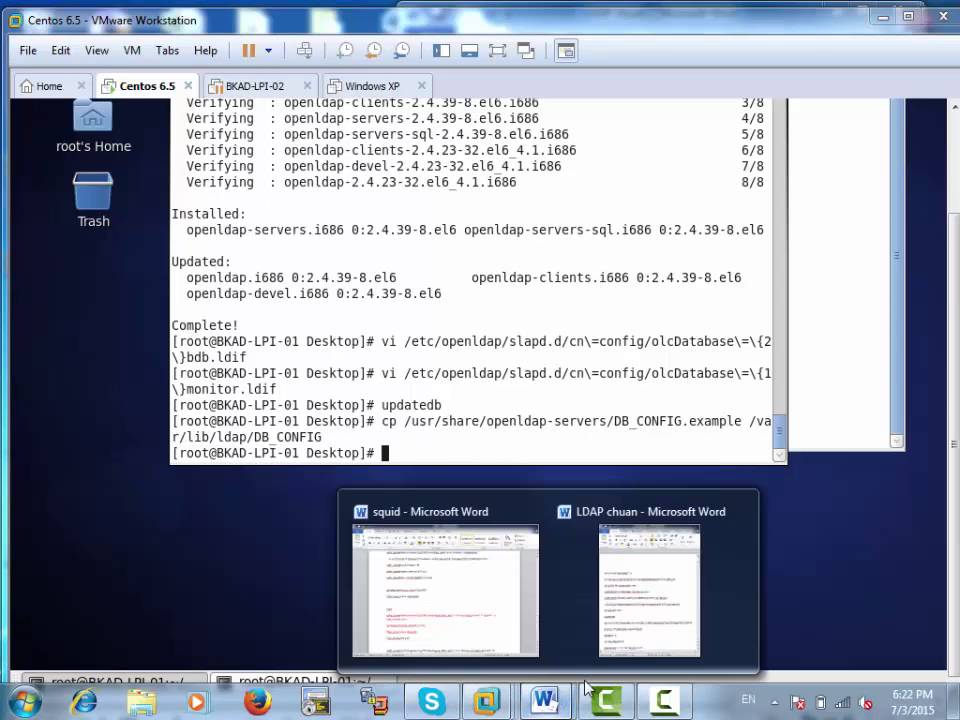Open the Tabs menu
Viewport: 960px width, 720px height.
[167, 51]
